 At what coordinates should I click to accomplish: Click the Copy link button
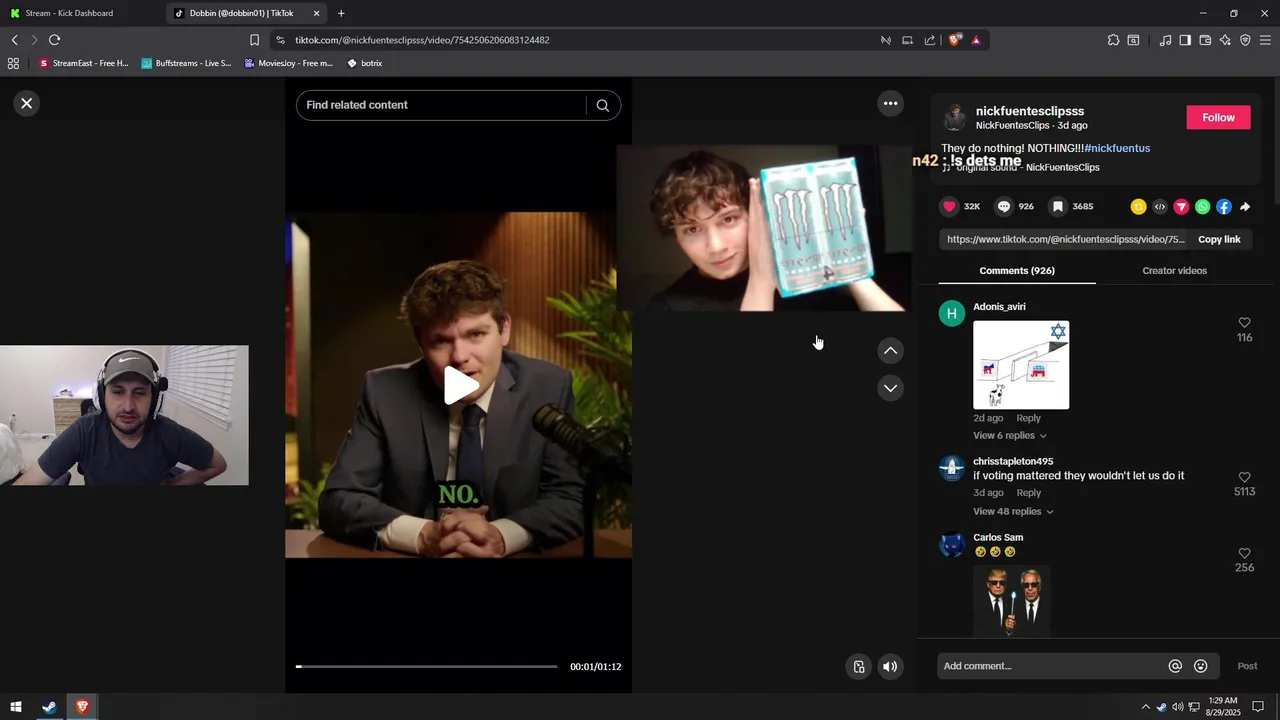1219,239
